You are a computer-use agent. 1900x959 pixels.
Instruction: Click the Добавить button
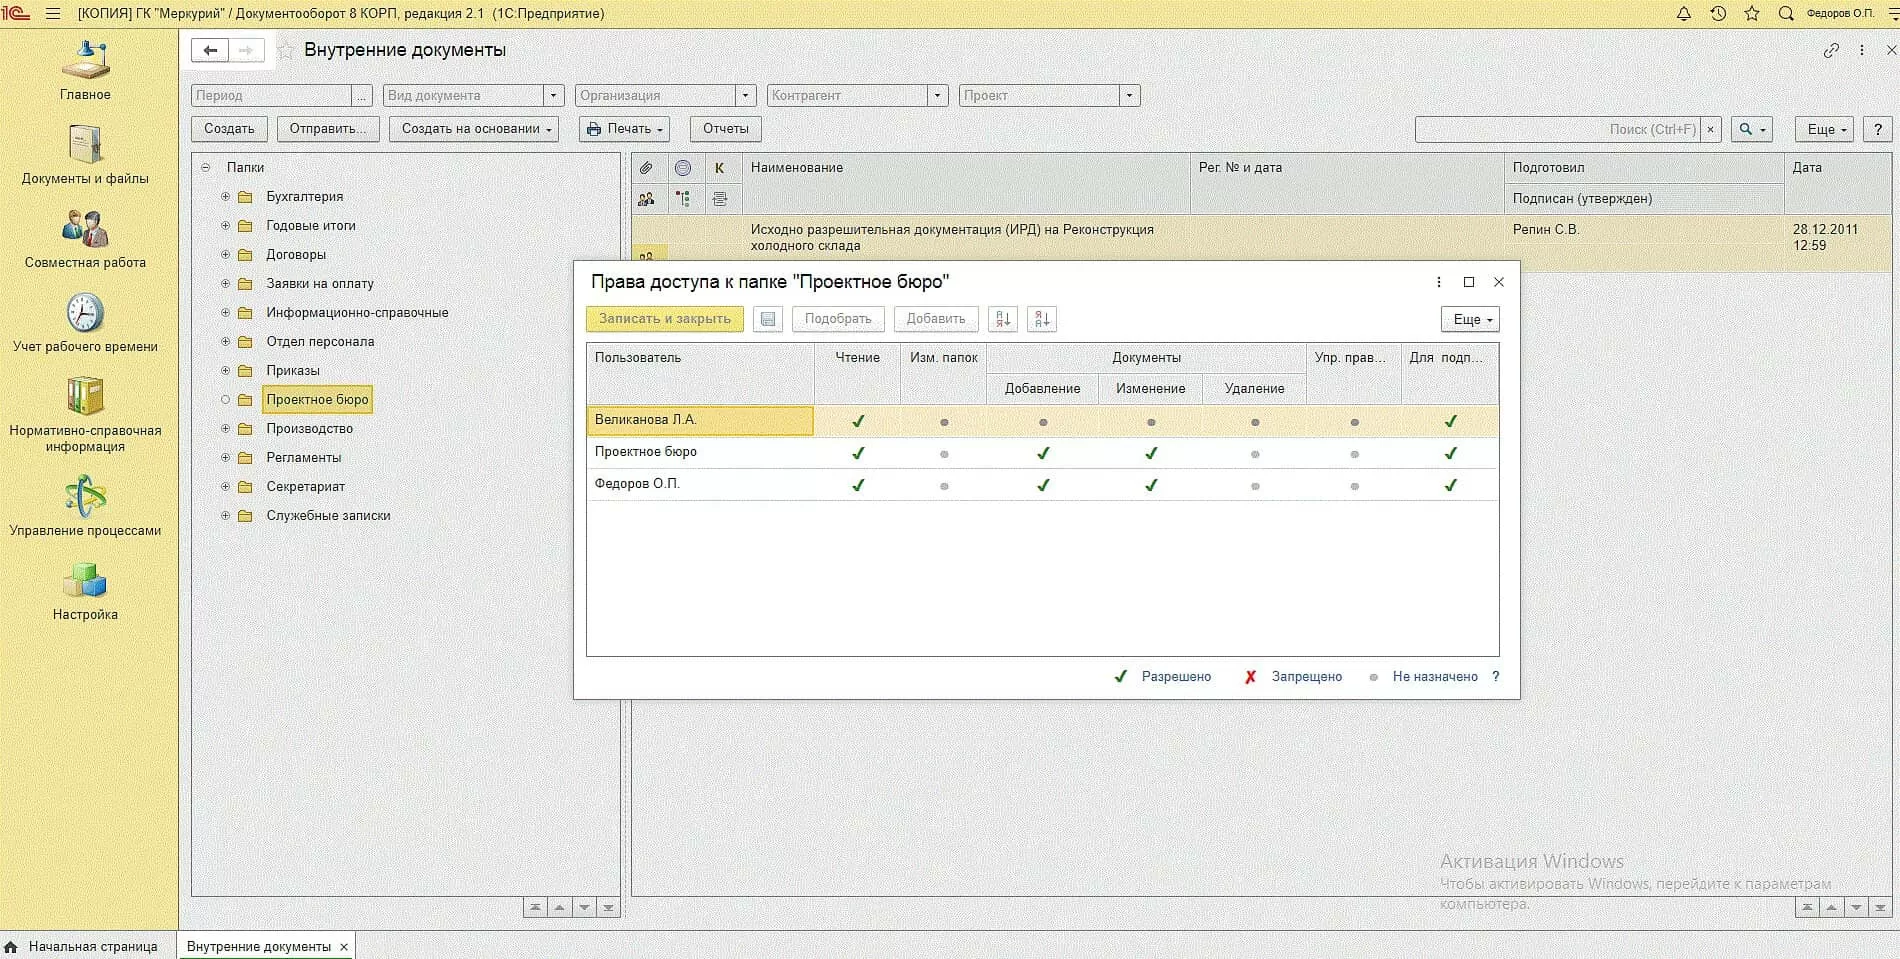[x=936, y=319]
